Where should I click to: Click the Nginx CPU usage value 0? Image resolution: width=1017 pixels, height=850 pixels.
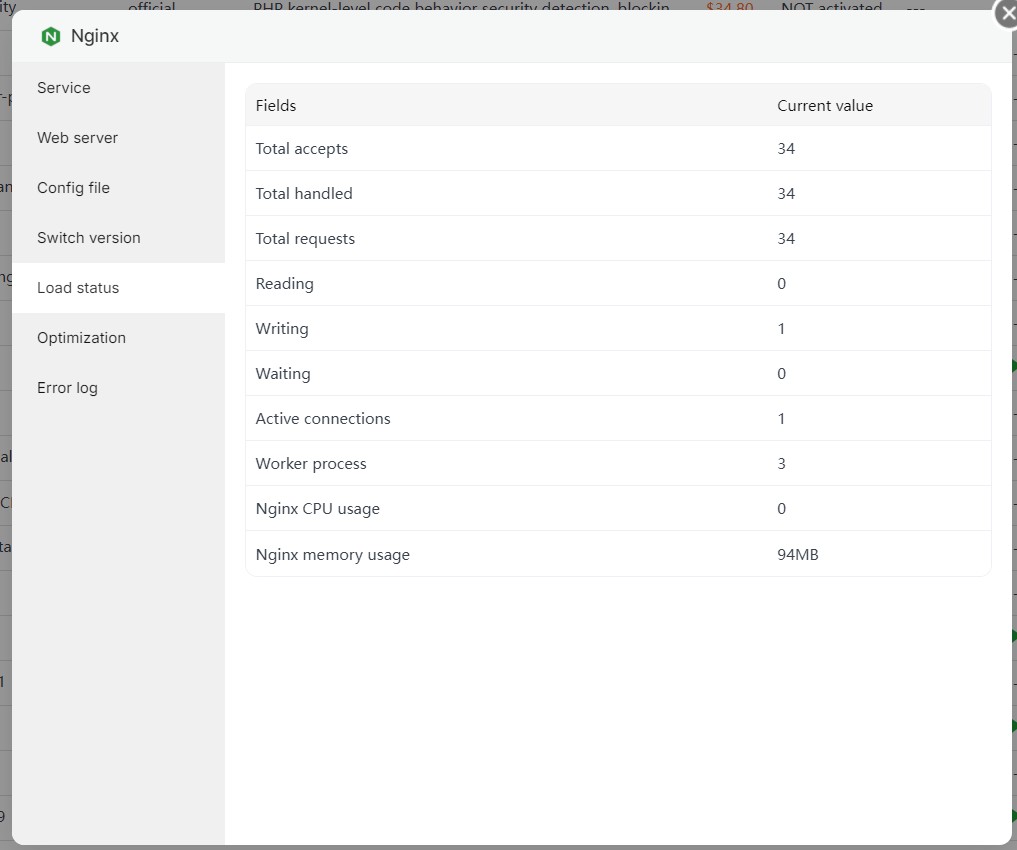click(782, 508)
